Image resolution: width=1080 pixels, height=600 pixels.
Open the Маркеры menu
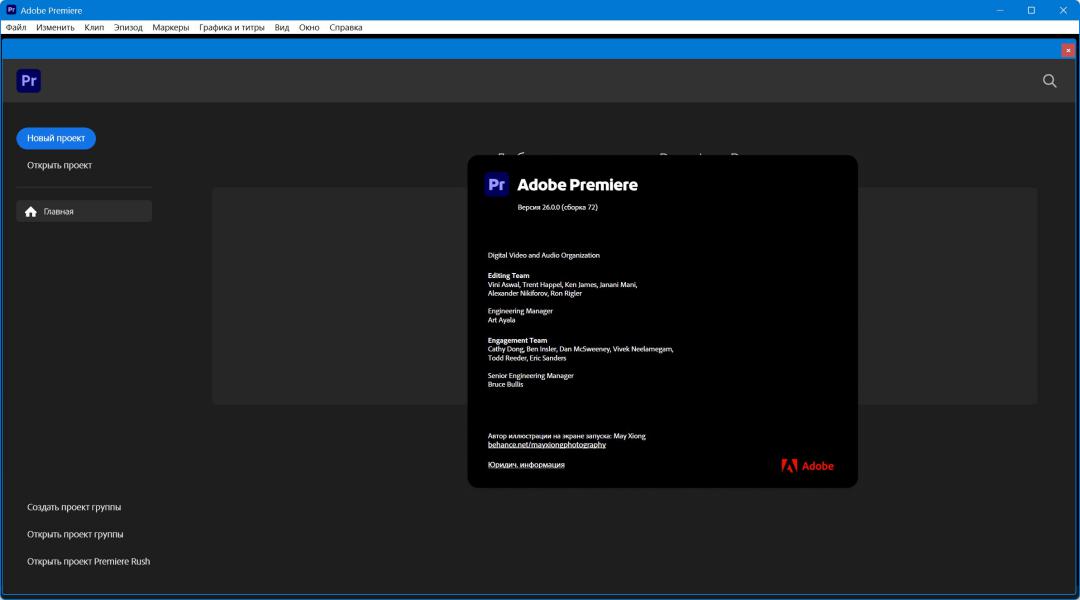pos(170,28)
